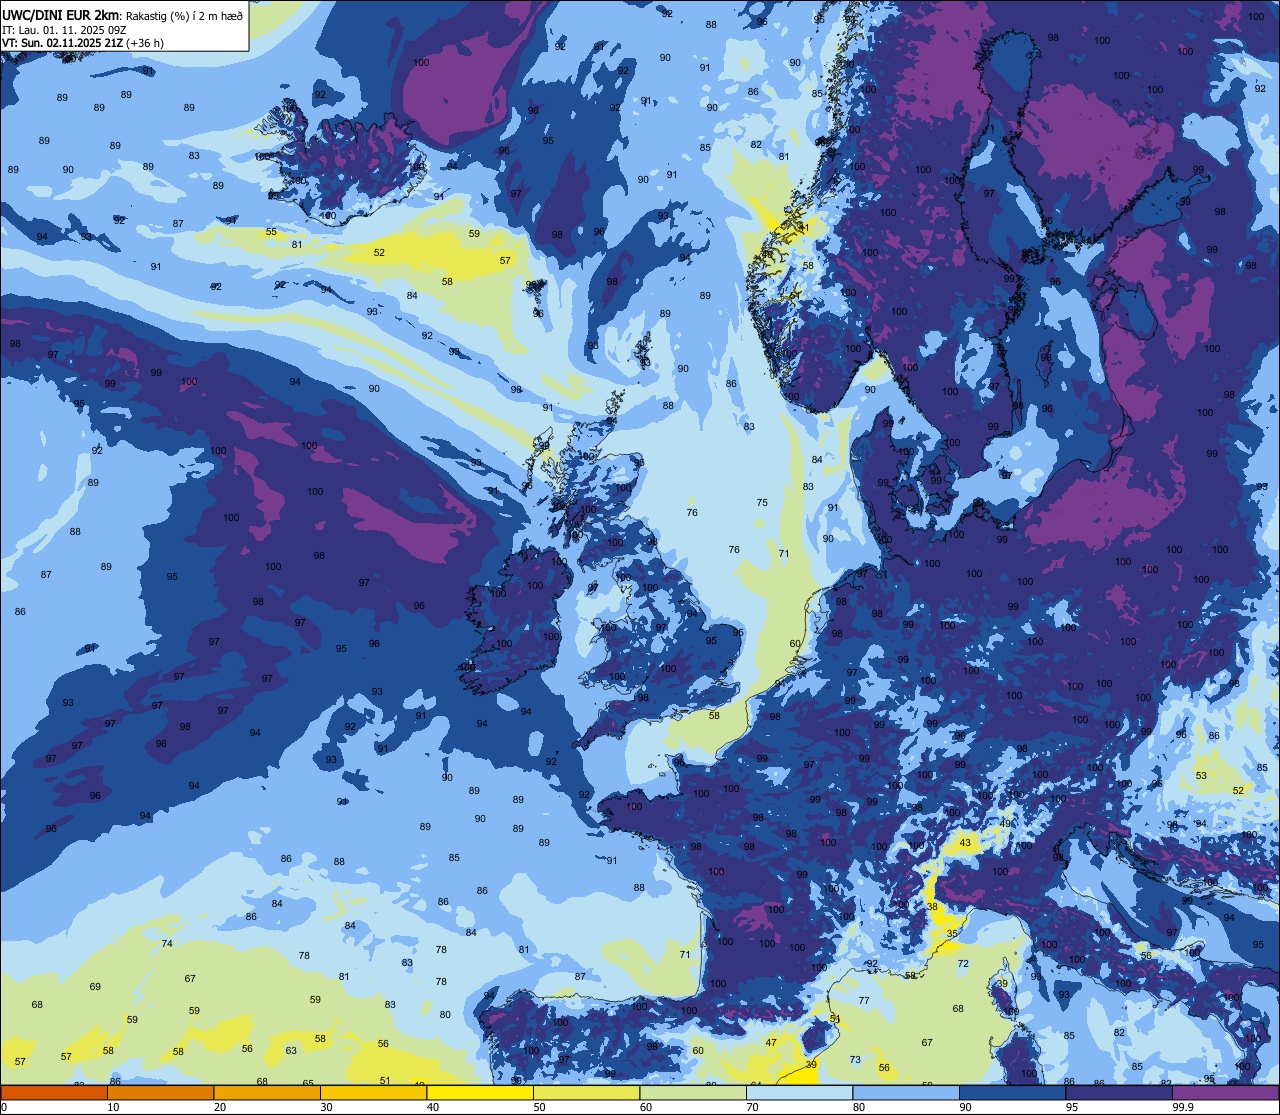This screenshot has width=1280, height=1115.
Task: Click the '73' humidity value on the map
Action: coord(855,1059)
